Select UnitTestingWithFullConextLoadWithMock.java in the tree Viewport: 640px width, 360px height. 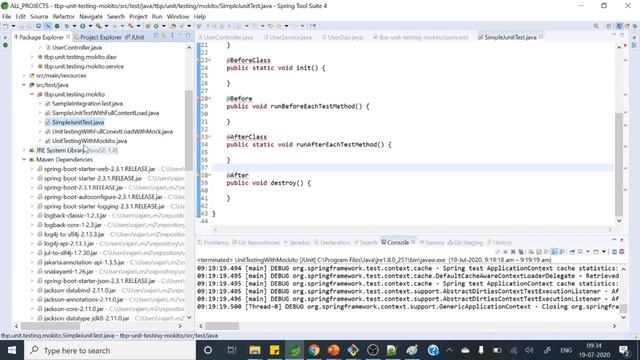pos(112,131)
